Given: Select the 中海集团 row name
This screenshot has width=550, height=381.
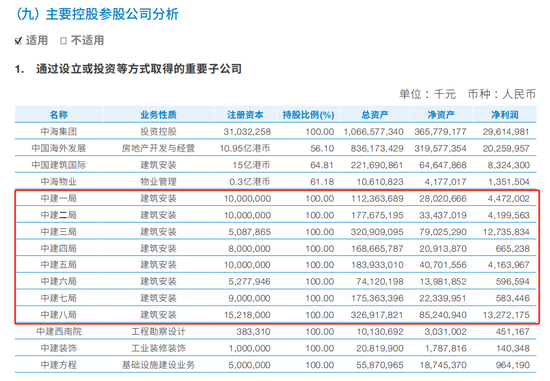Looking at the screenshot, I should [x=59, y=132].
